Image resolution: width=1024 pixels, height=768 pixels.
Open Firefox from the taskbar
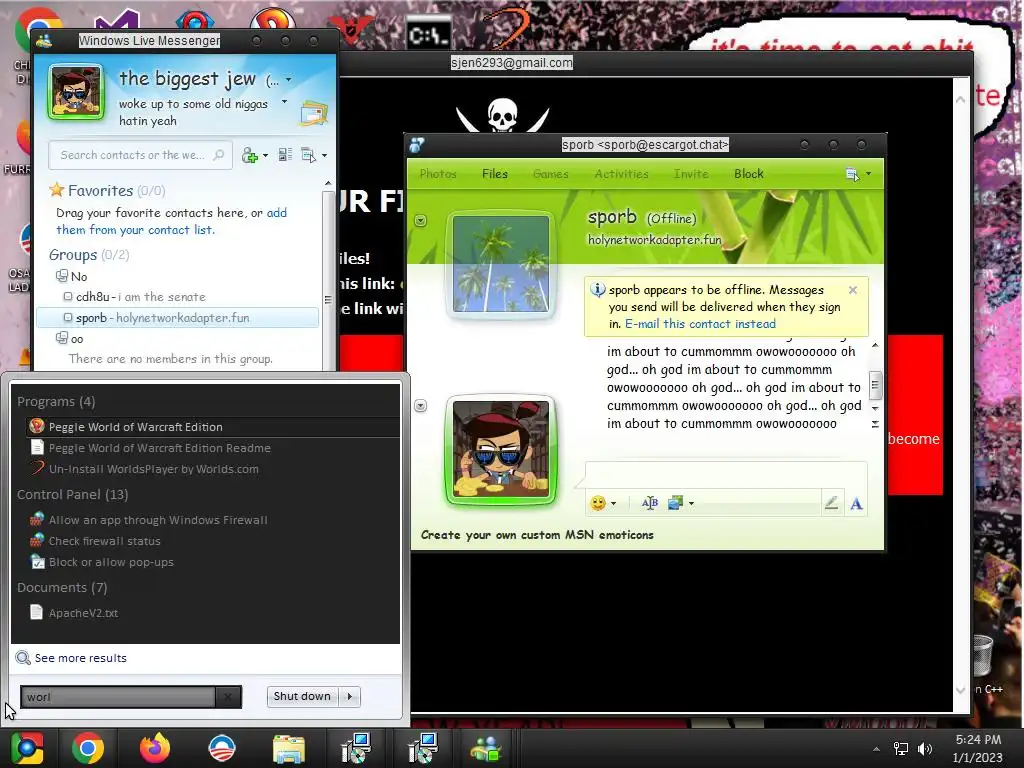(155, 748)
